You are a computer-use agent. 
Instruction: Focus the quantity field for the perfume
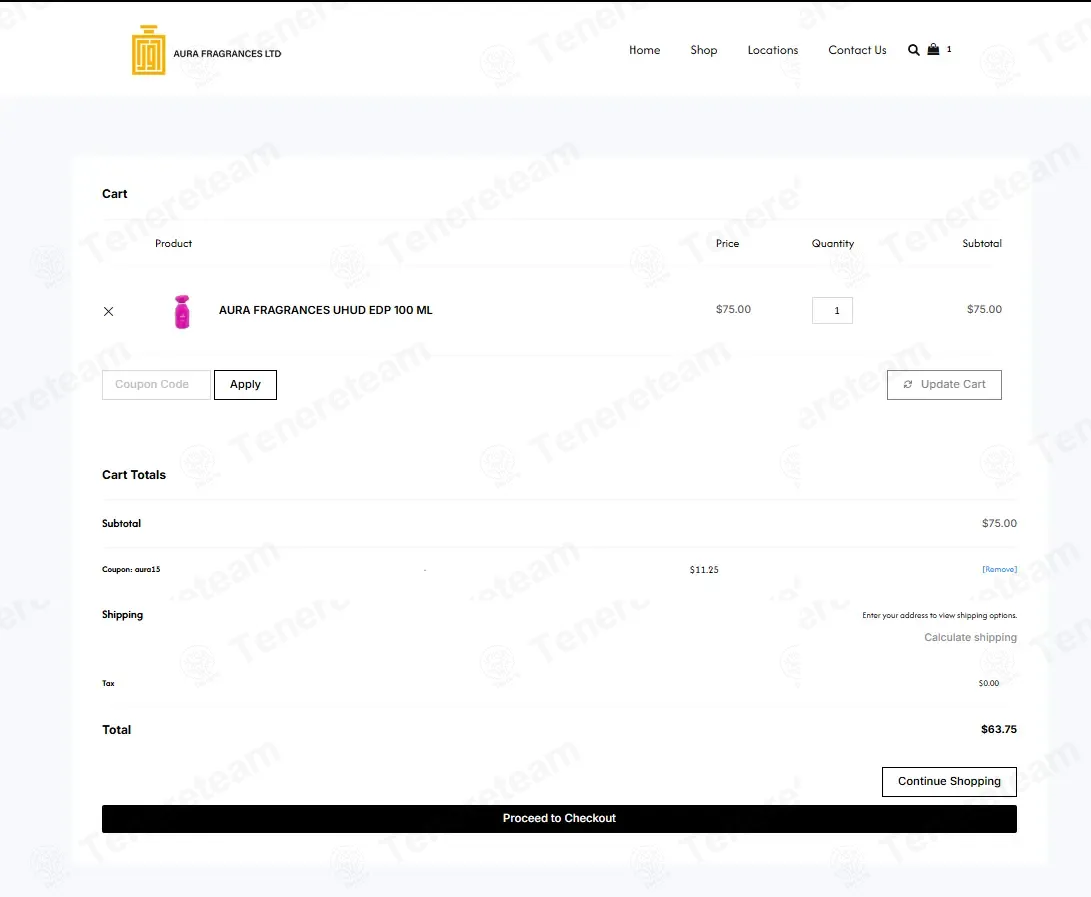(832, 311)
